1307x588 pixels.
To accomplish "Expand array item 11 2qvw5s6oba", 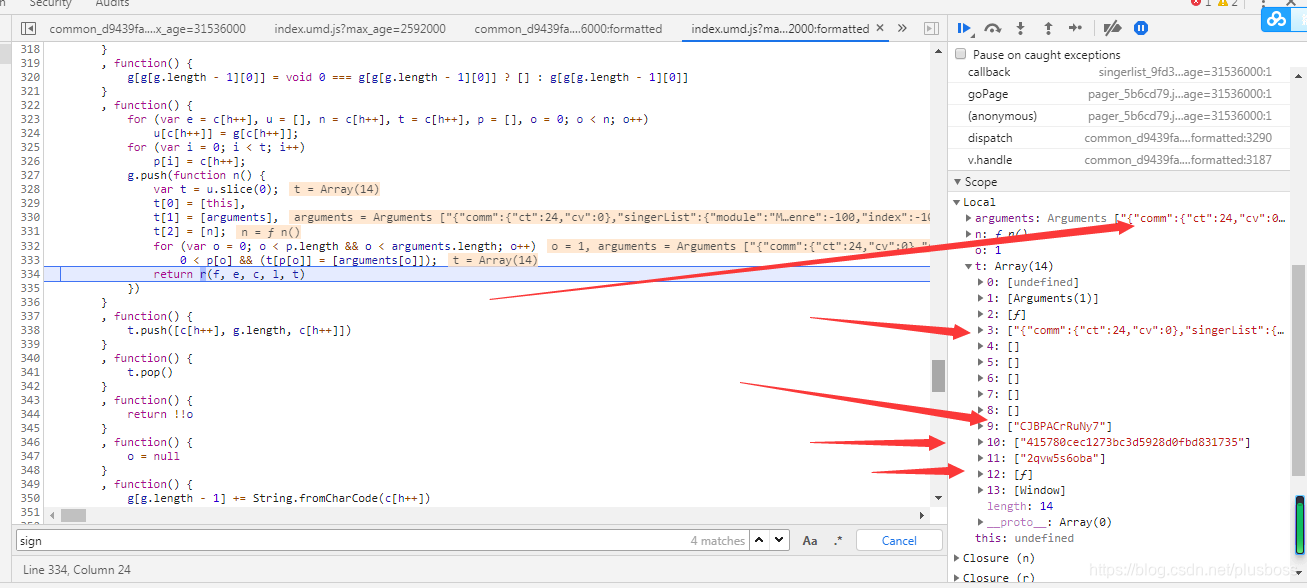I will click(980, 458).
